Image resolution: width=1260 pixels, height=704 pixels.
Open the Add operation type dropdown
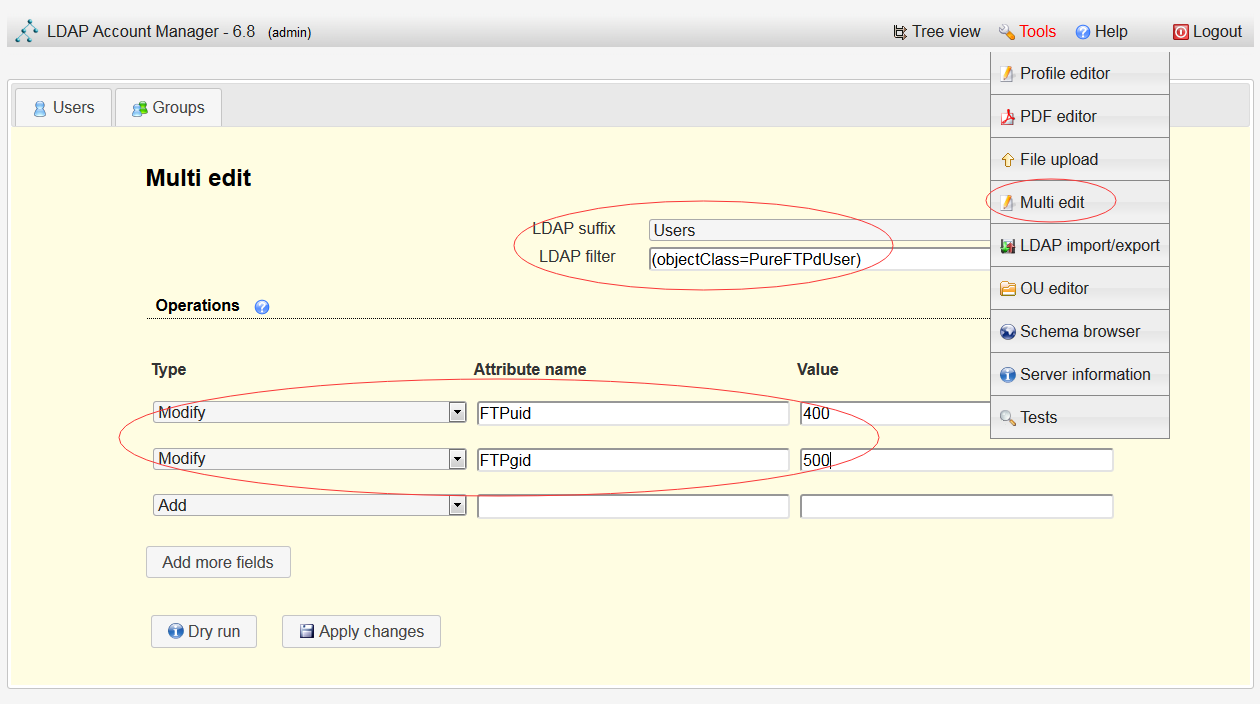point(309,506)
